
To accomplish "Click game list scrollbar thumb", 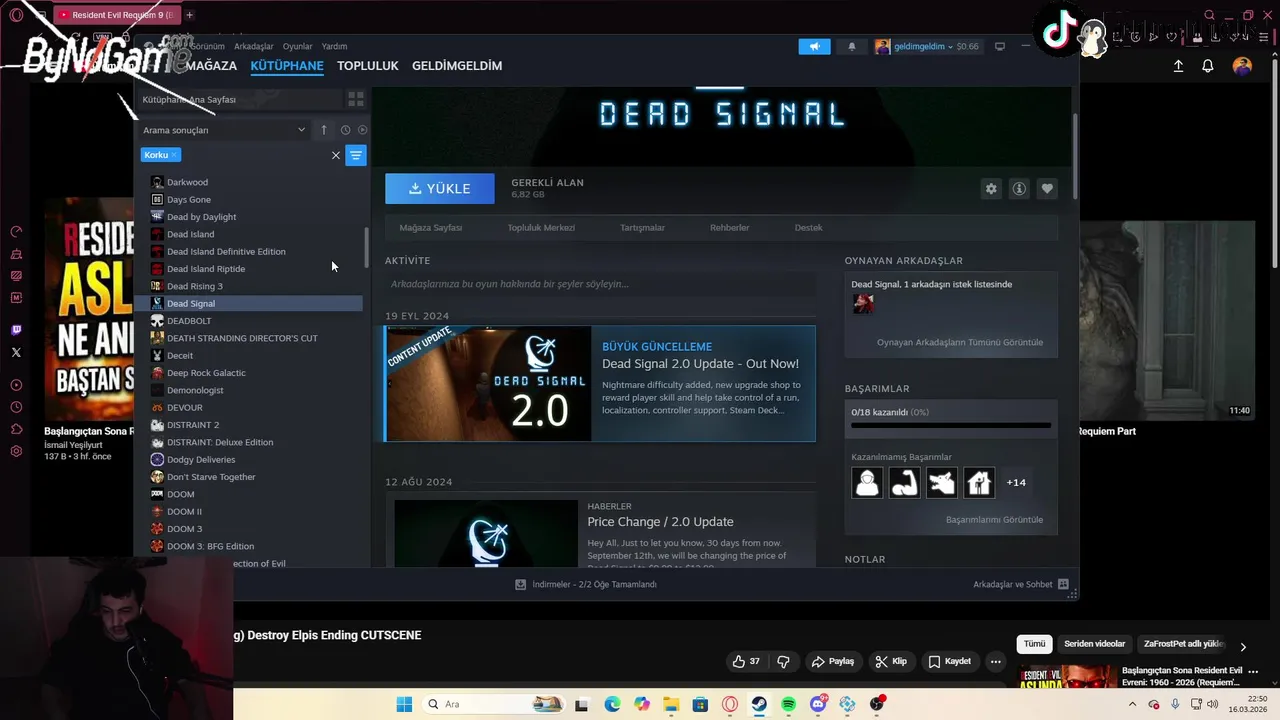I will click(x=366, y=247).
